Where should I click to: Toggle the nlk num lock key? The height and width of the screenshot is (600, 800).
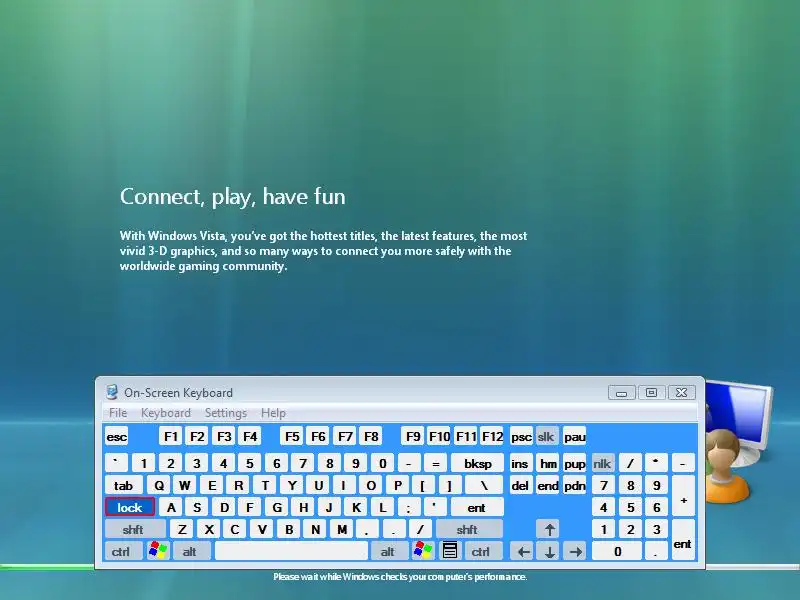point(603,463)
